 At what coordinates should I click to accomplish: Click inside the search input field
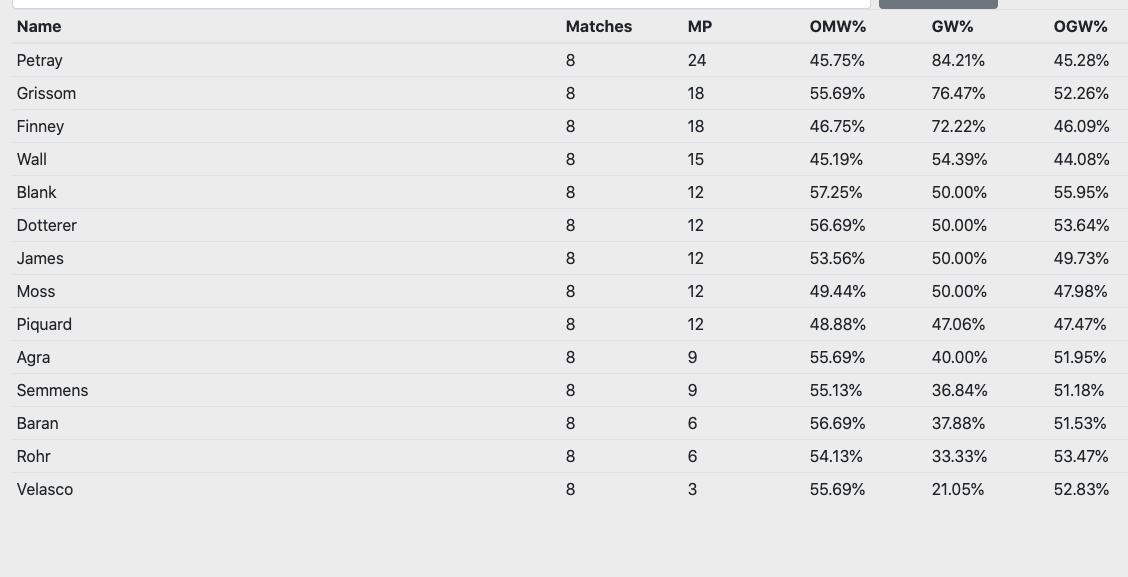click(440, 4)
